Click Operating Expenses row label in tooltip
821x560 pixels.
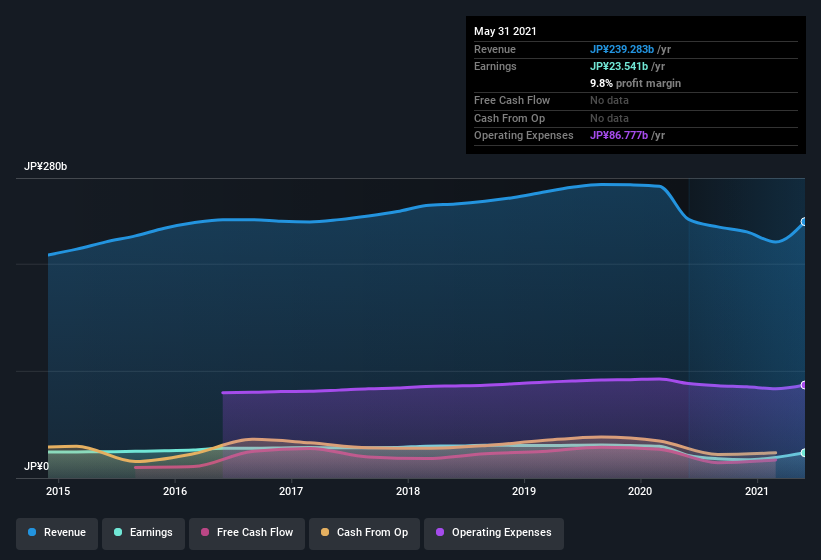(524, 136)
